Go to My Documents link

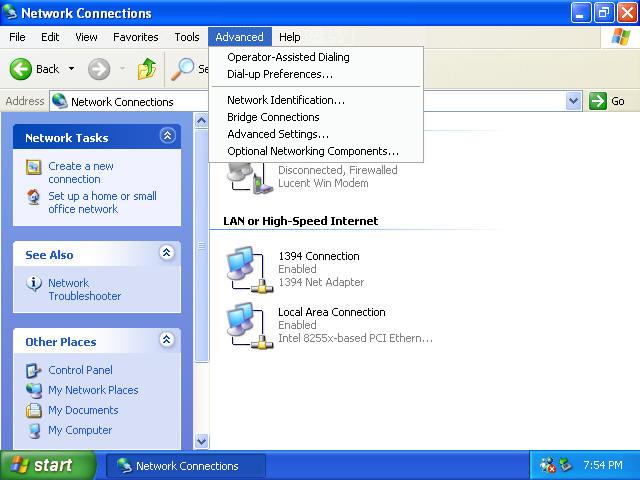(83, 410)
